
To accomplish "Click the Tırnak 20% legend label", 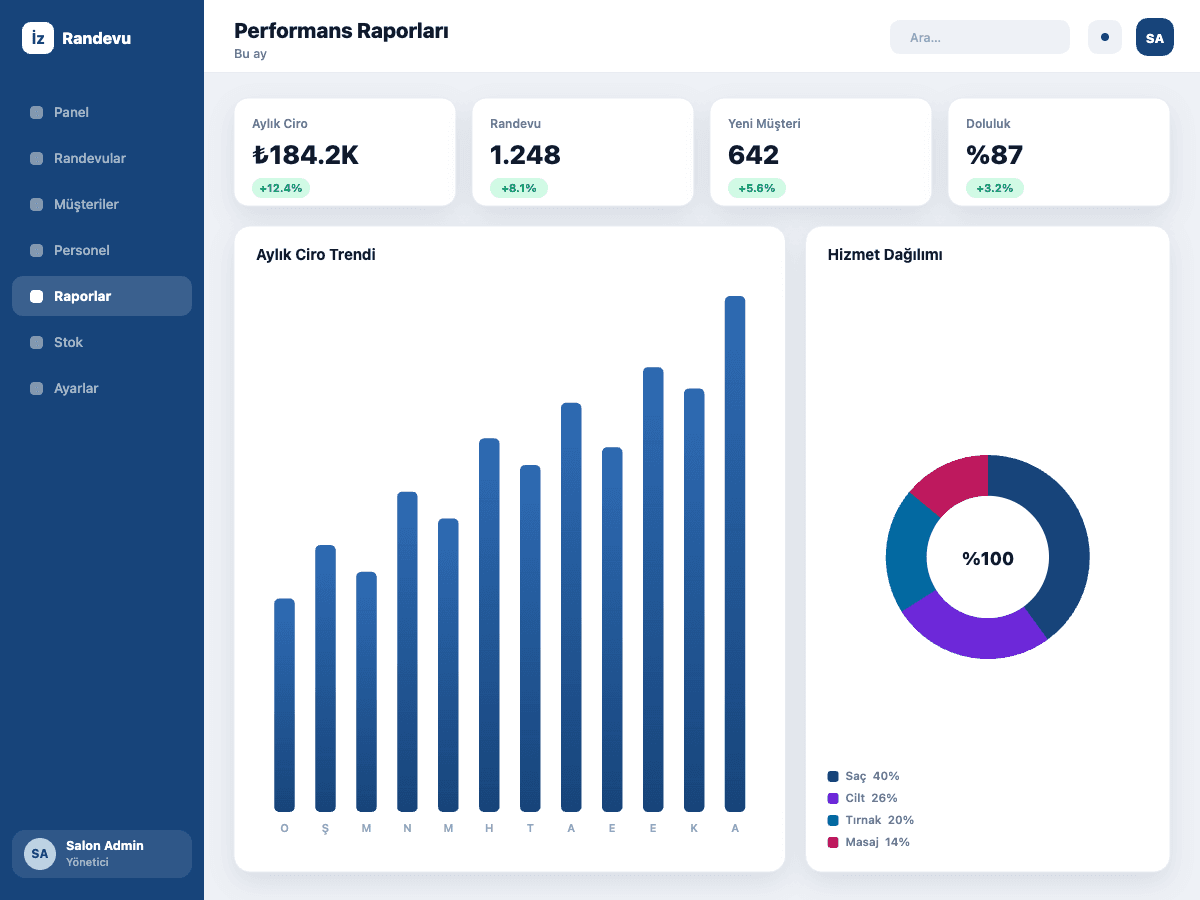I will click(x=879, y=820).
